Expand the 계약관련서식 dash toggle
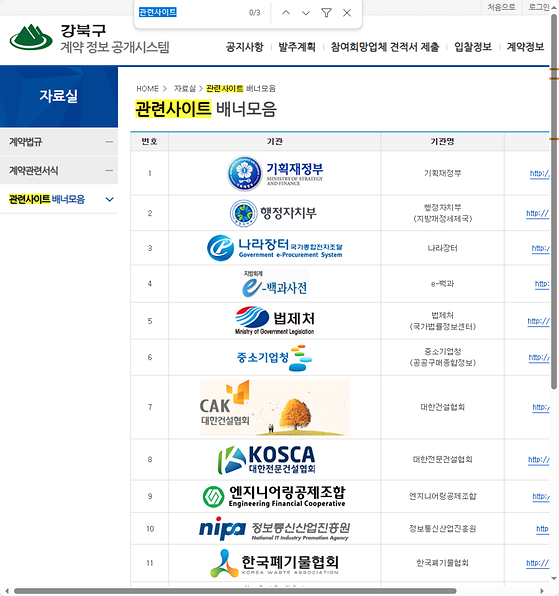The image size is (559, 596). (x=109, y=170)
